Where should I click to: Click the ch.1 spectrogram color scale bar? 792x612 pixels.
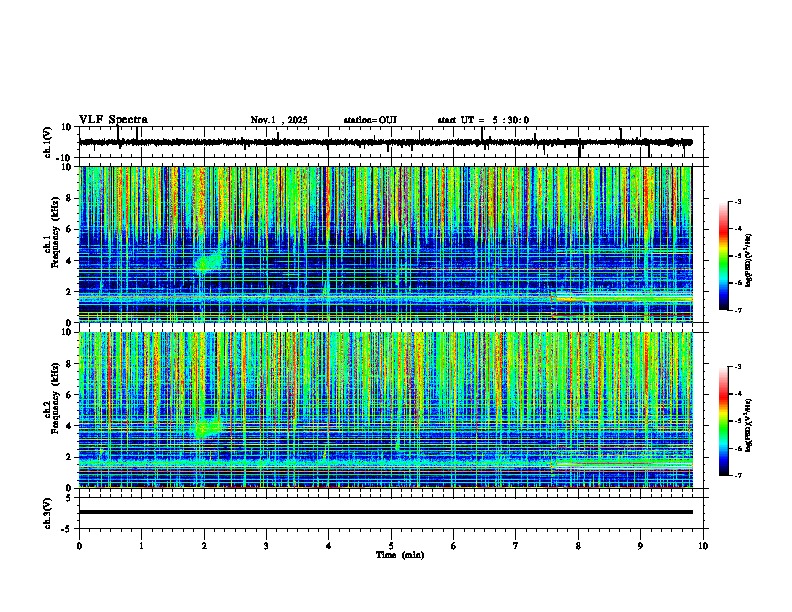click(724, 256)
